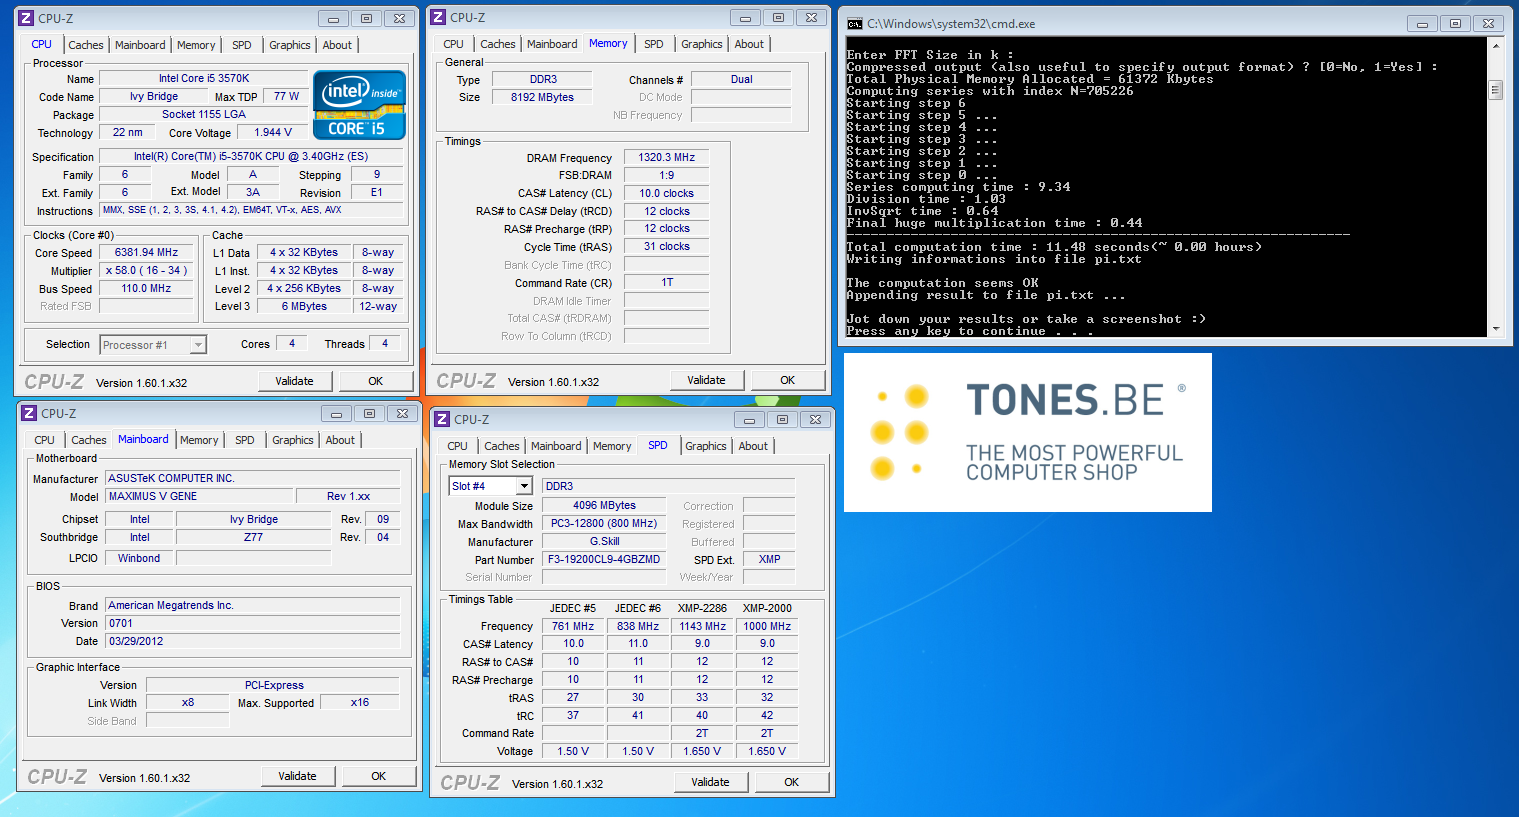Click cmd window scrollbar down arrow
Image resolution: width=1519 pixels, height=817 pixels.
pyautogui.click(x=1496, y=329)
